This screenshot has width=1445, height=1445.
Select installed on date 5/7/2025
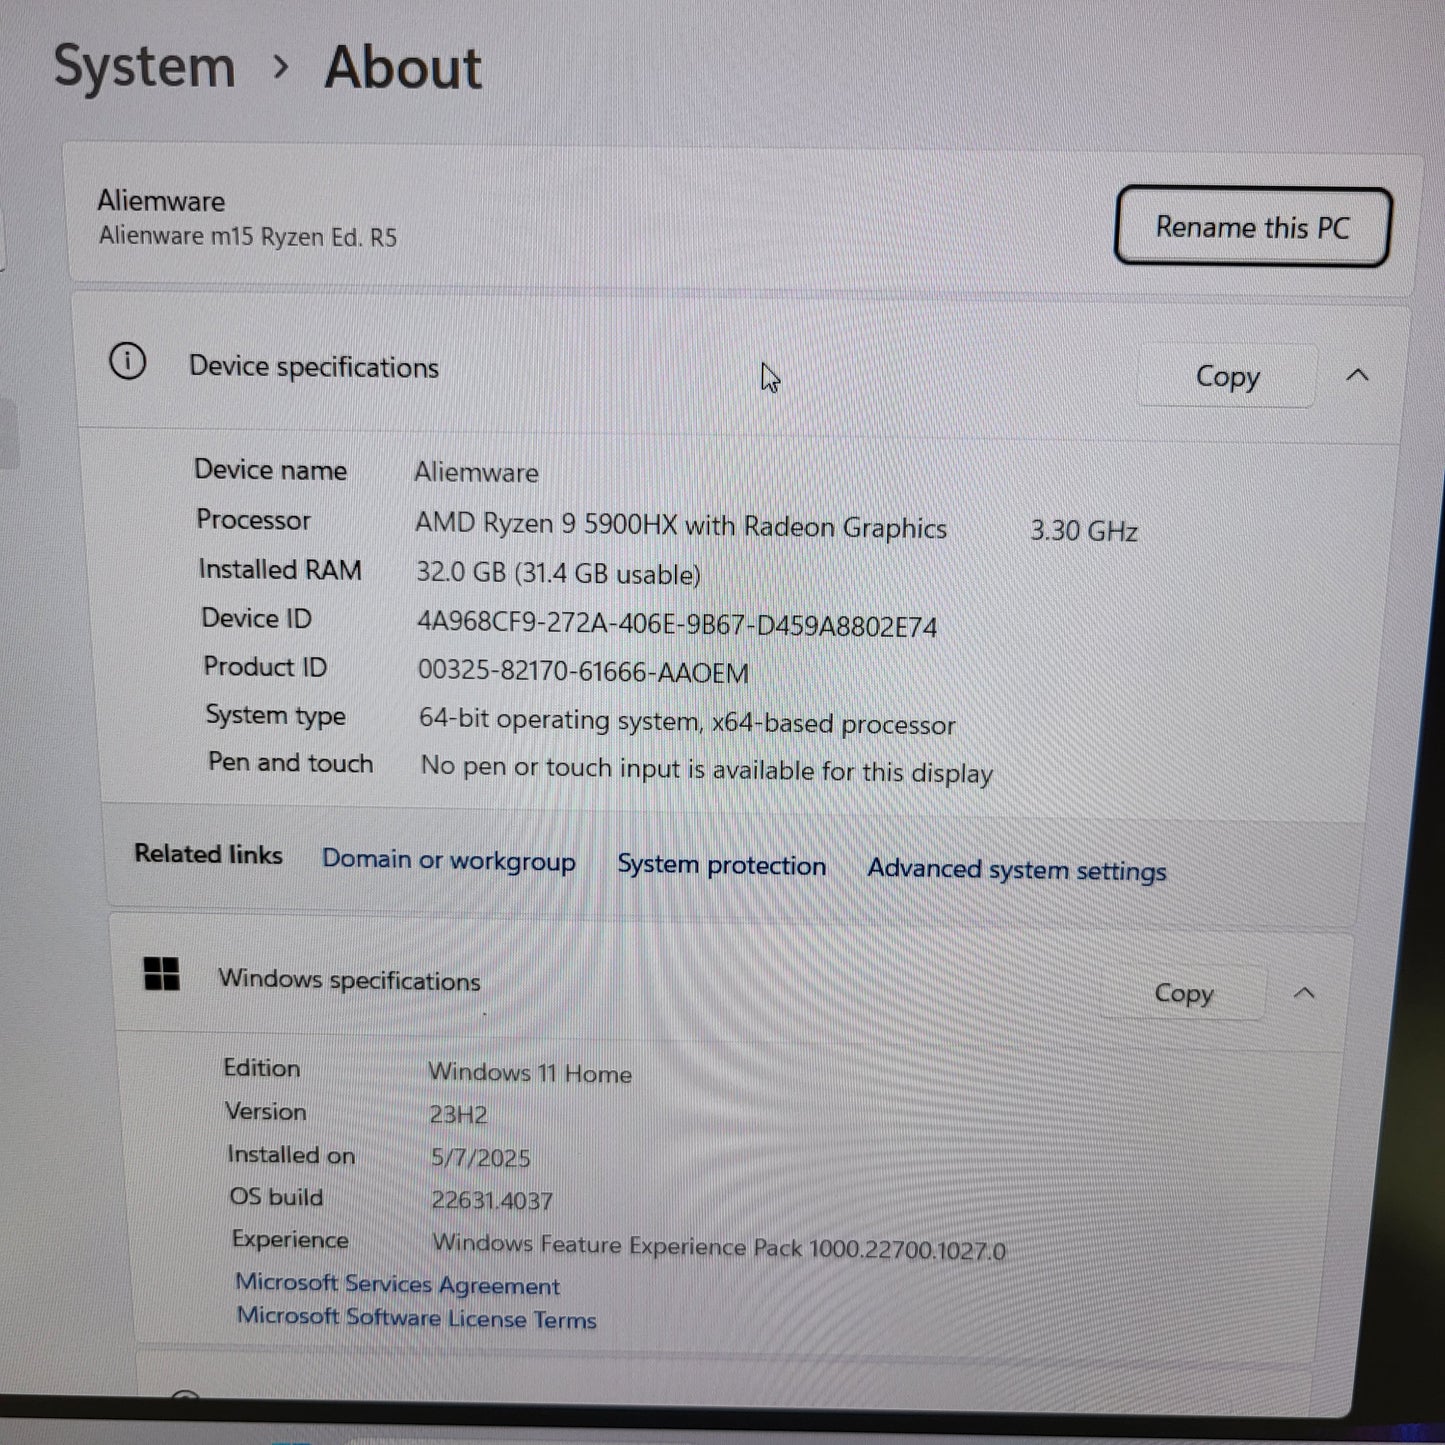(x=480, y=1157)
